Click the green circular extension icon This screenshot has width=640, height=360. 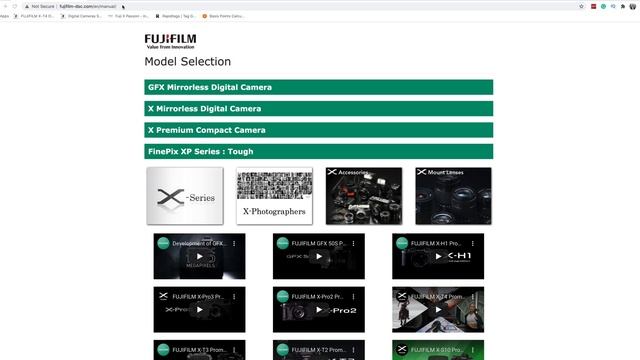(x=603, y=6)
